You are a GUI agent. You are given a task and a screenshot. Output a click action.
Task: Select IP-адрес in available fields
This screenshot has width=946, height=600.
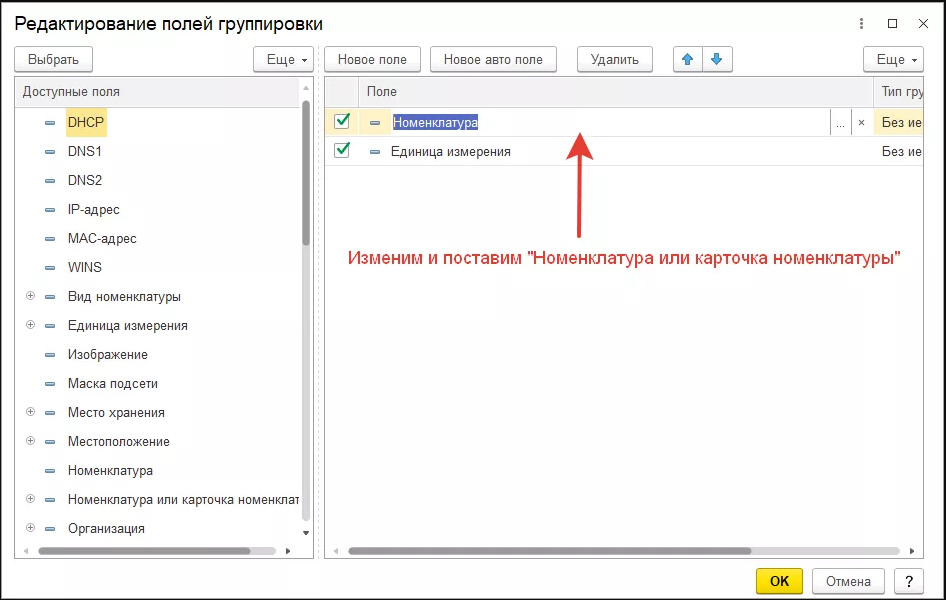coord(94,209)
